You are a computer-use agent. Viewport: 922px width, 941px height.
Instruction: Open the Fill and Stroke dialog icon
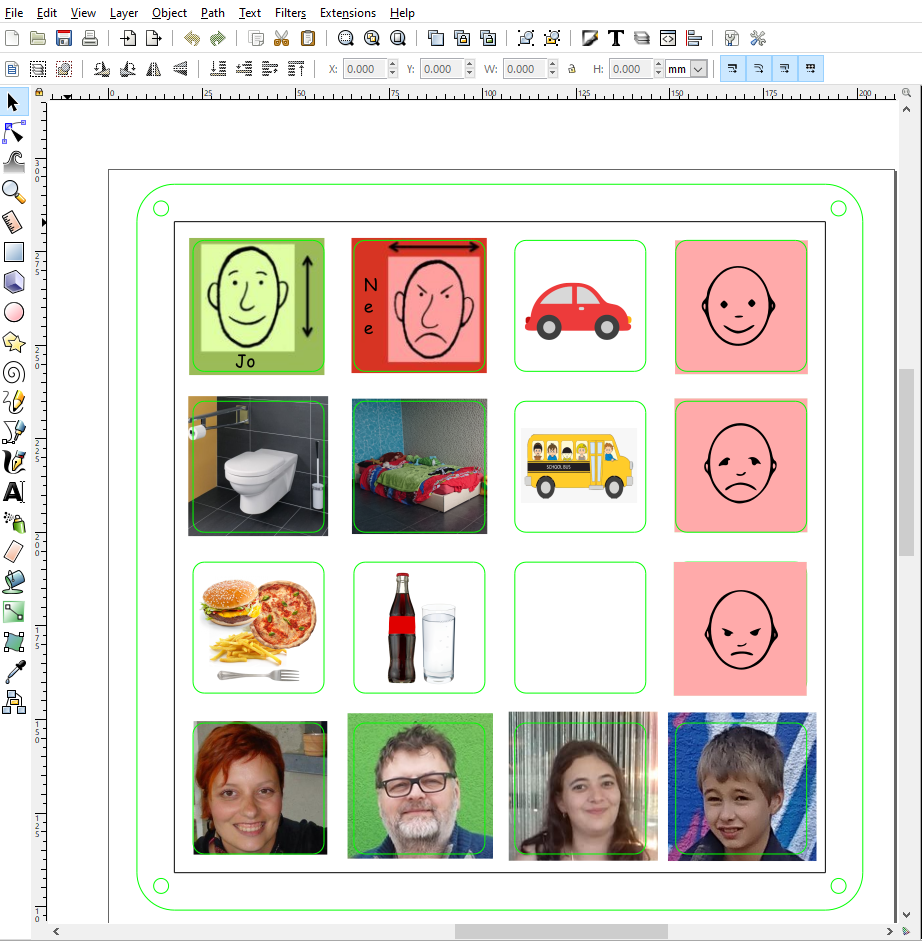(589, 38)
